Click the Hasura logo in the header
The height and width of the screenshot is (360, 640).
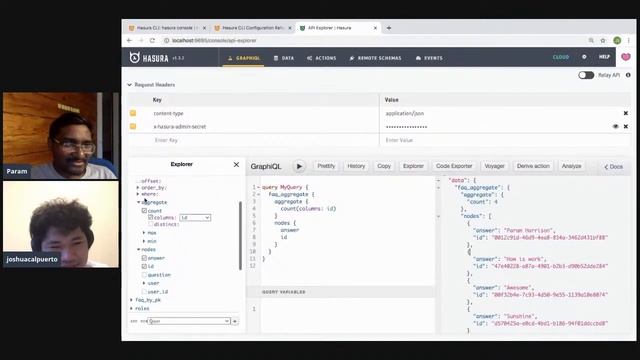[x=149, y=58]
